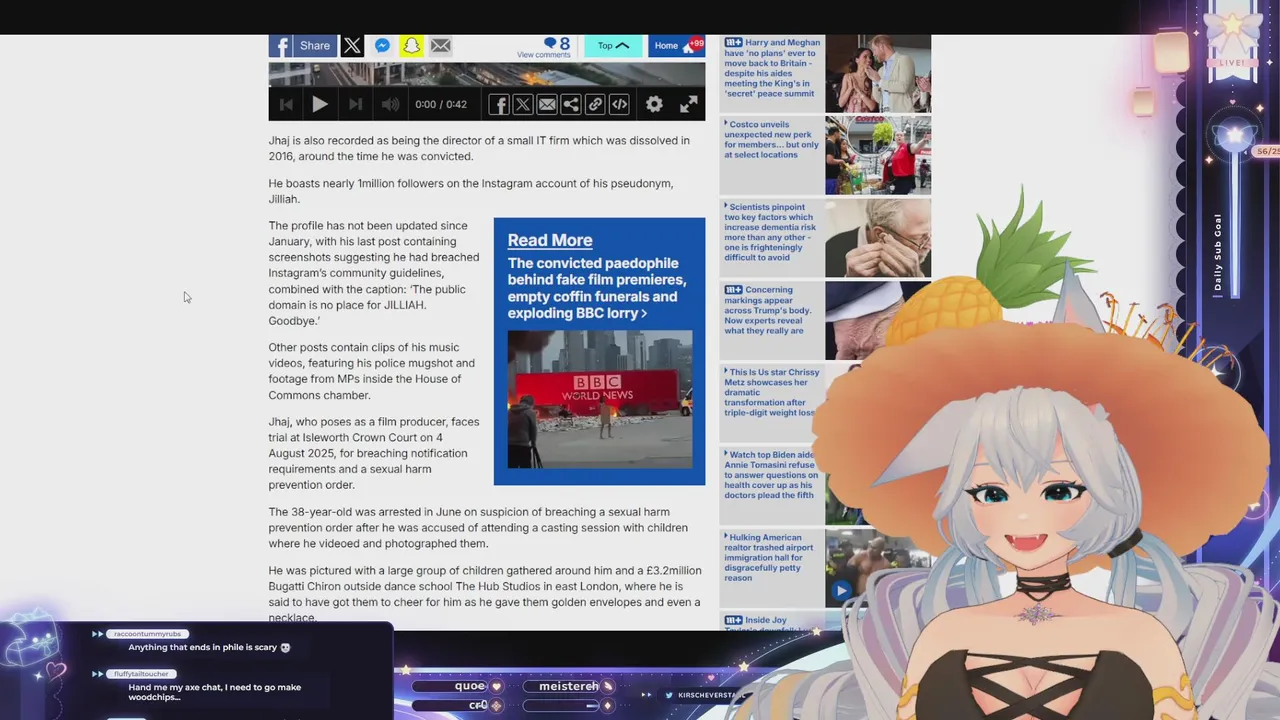Open the dementia story photo thumbnail
Screen dimensions: 1280x720
(878, 238)
